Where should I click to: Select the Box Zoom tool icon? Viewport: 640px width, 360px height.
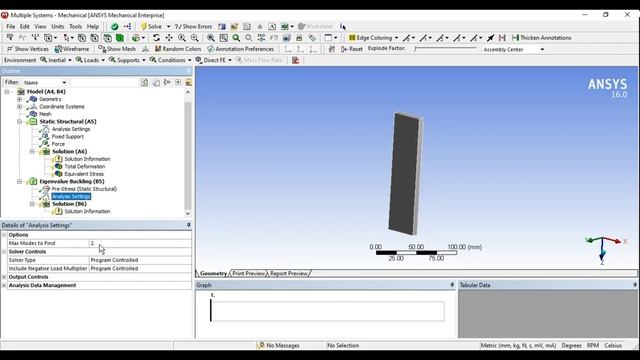[195, 38]
